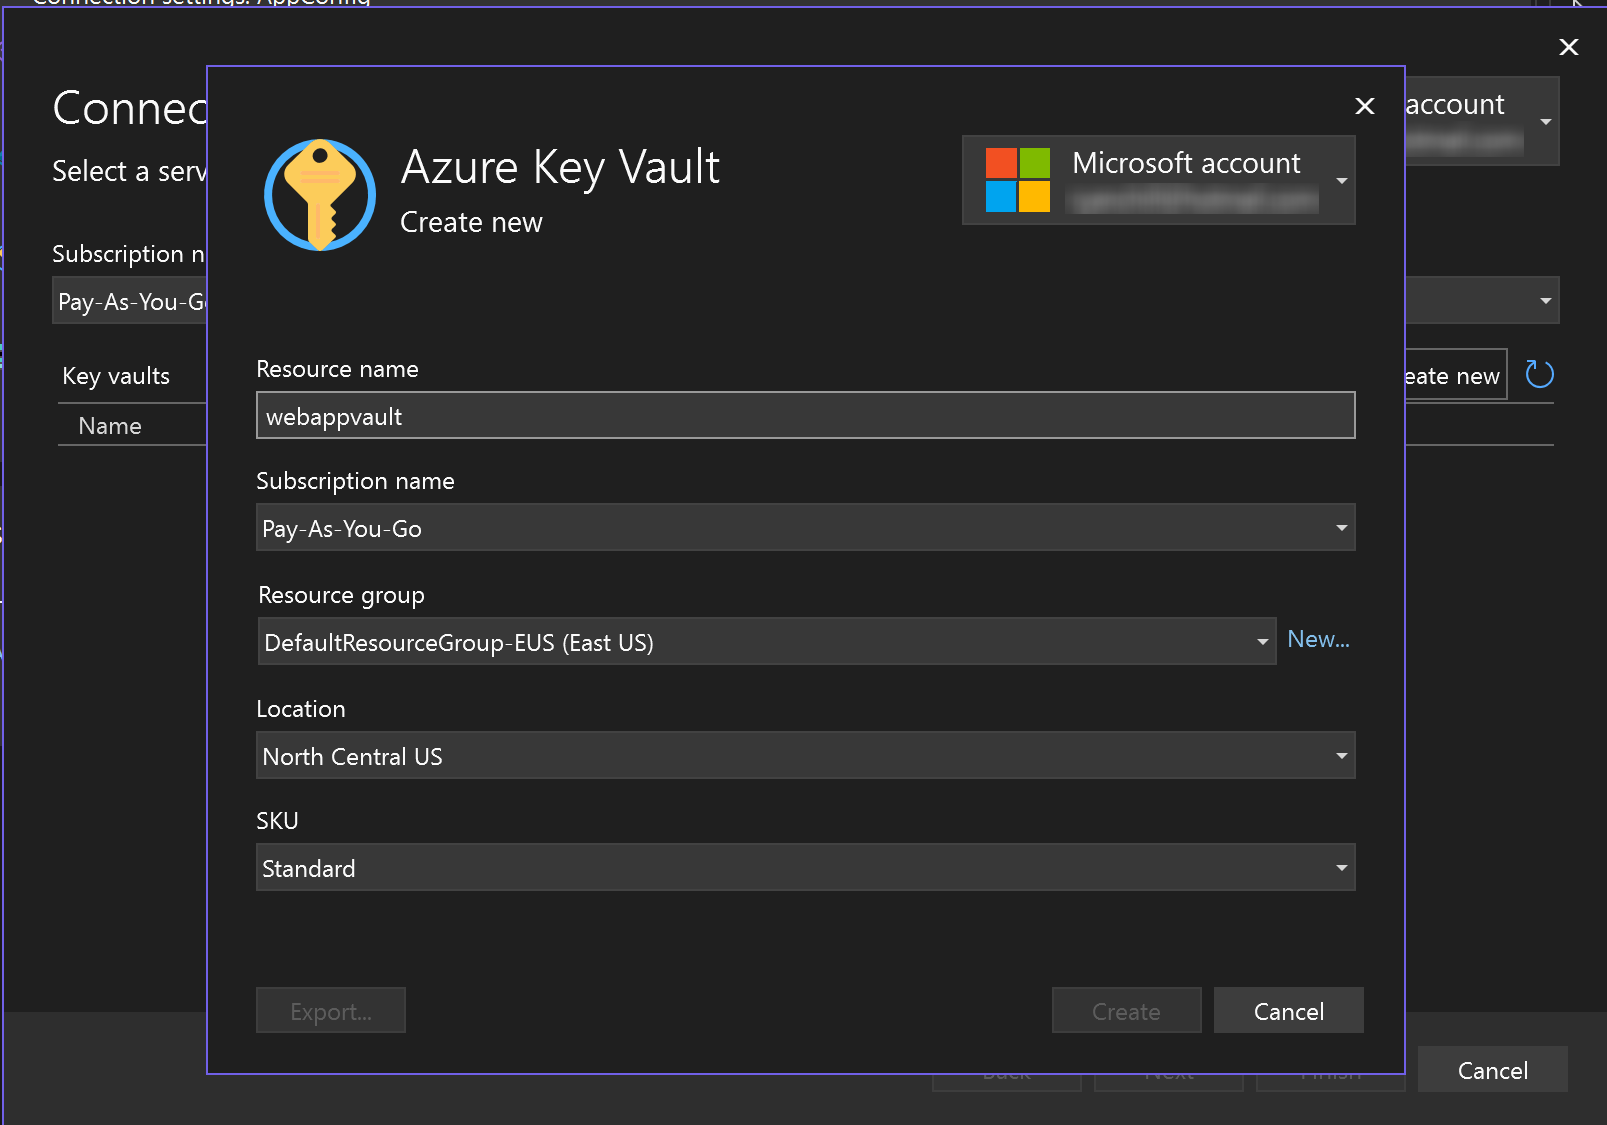Expand the Subscription name dropdown showing Pay-As-You-Go
Image resolution: width=1607 pixels, height=1125 pixels.
pyautogui.click(x=806, y=527)
